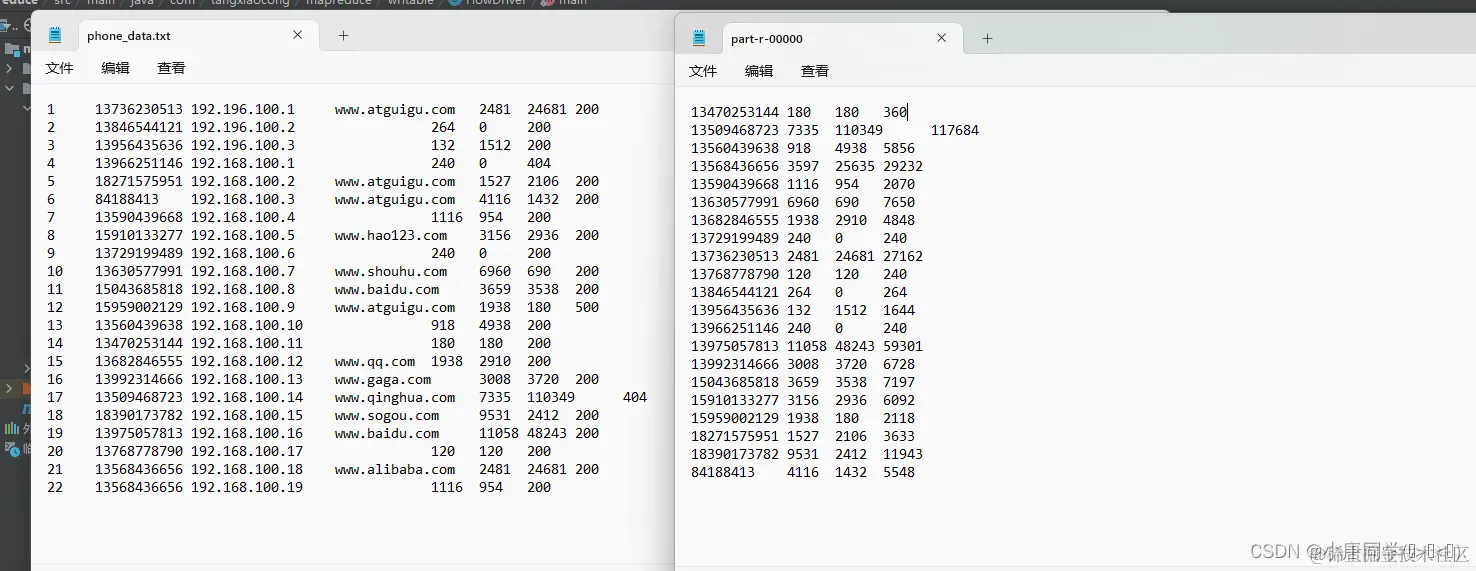The height and width of the screenshot is (571, 1476).
Task: Click the Notepad icon beside phone_data.txt tab
Action: click(55, 35)
